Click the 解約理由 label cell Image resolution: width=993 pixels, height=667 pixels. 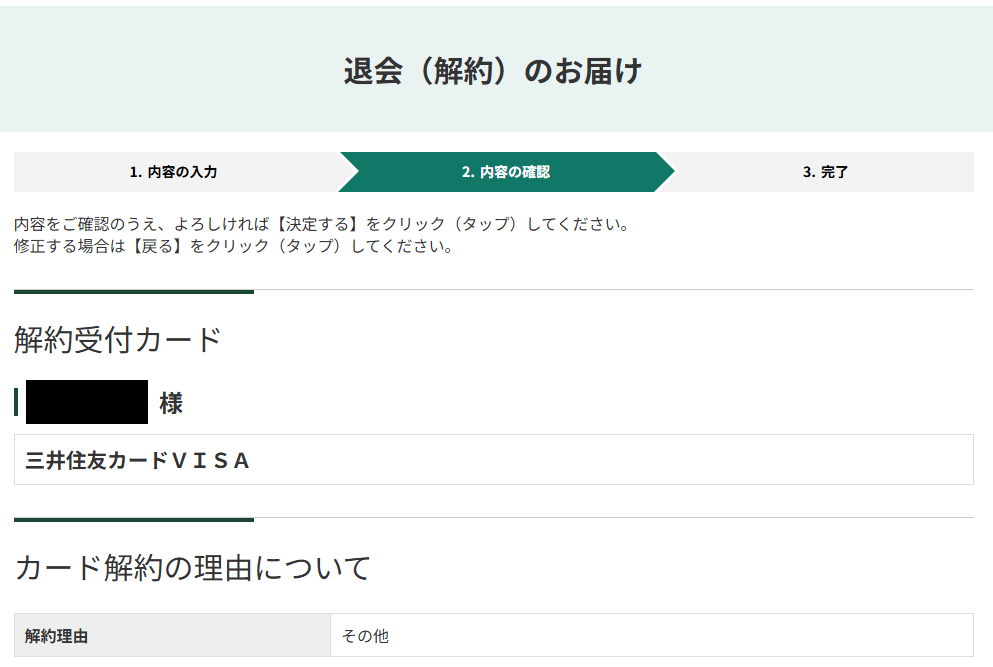point(172,635)
